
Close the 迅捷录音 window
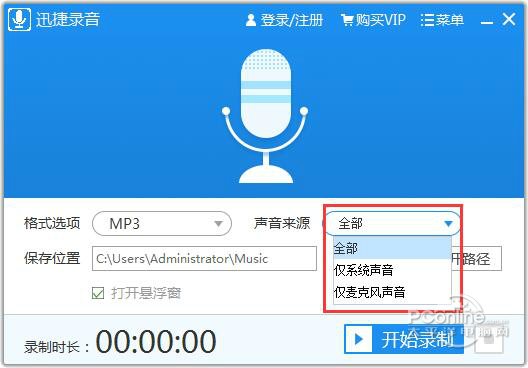pyautogui.click(x=509, y=19)
